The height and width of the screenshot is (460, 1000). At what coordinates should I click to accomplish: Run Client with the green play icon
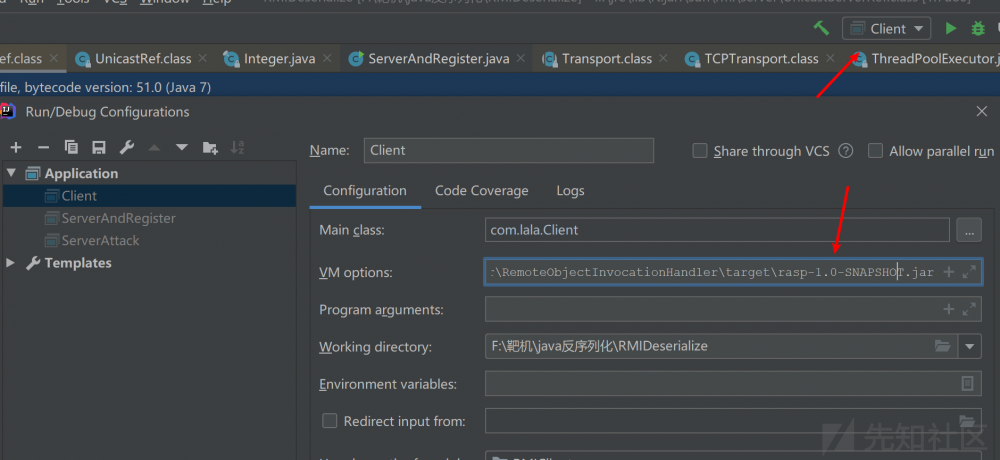950,29
